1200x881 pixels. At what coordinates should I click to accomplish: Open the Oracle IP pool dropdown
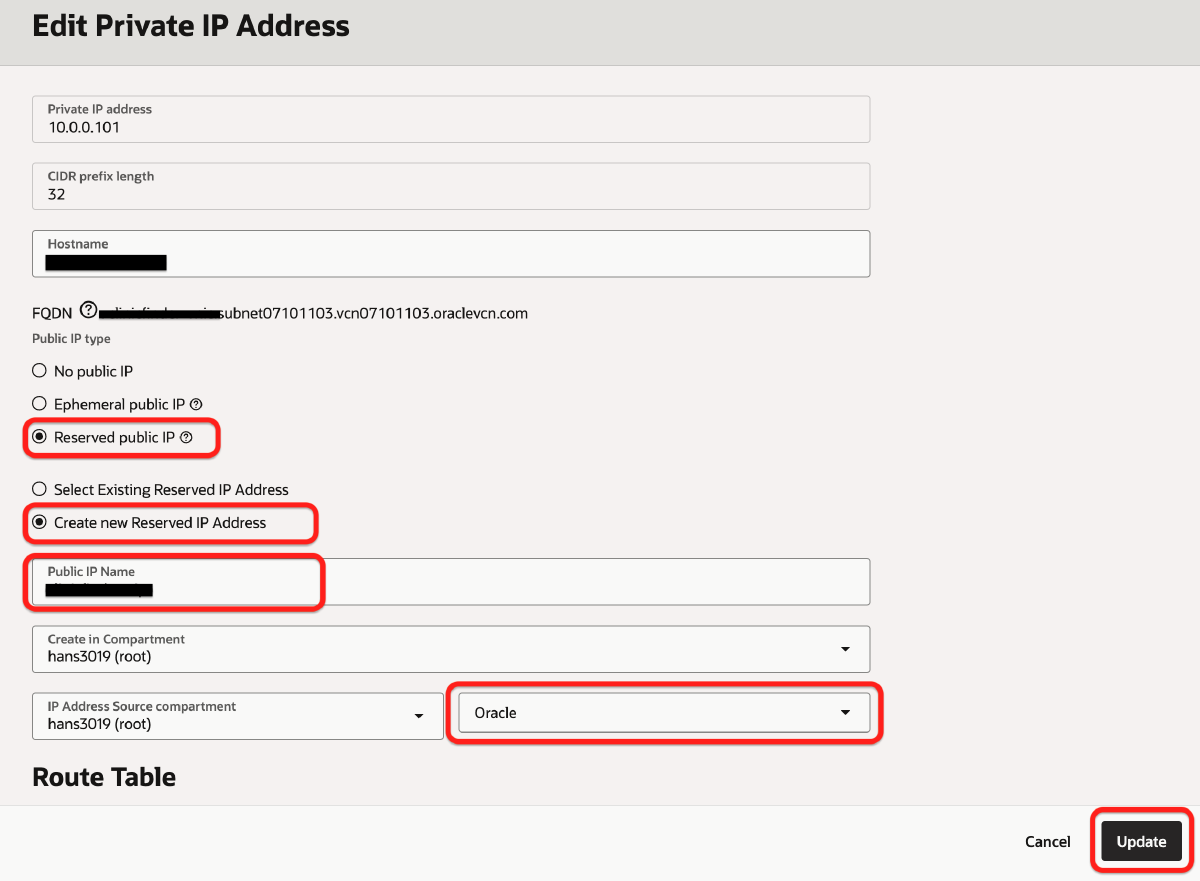click(664, 713)
